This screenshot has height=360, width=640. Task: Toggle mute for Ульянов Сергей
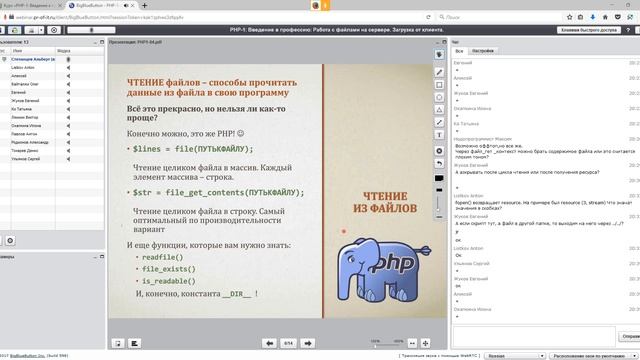[x=68, y=159]
